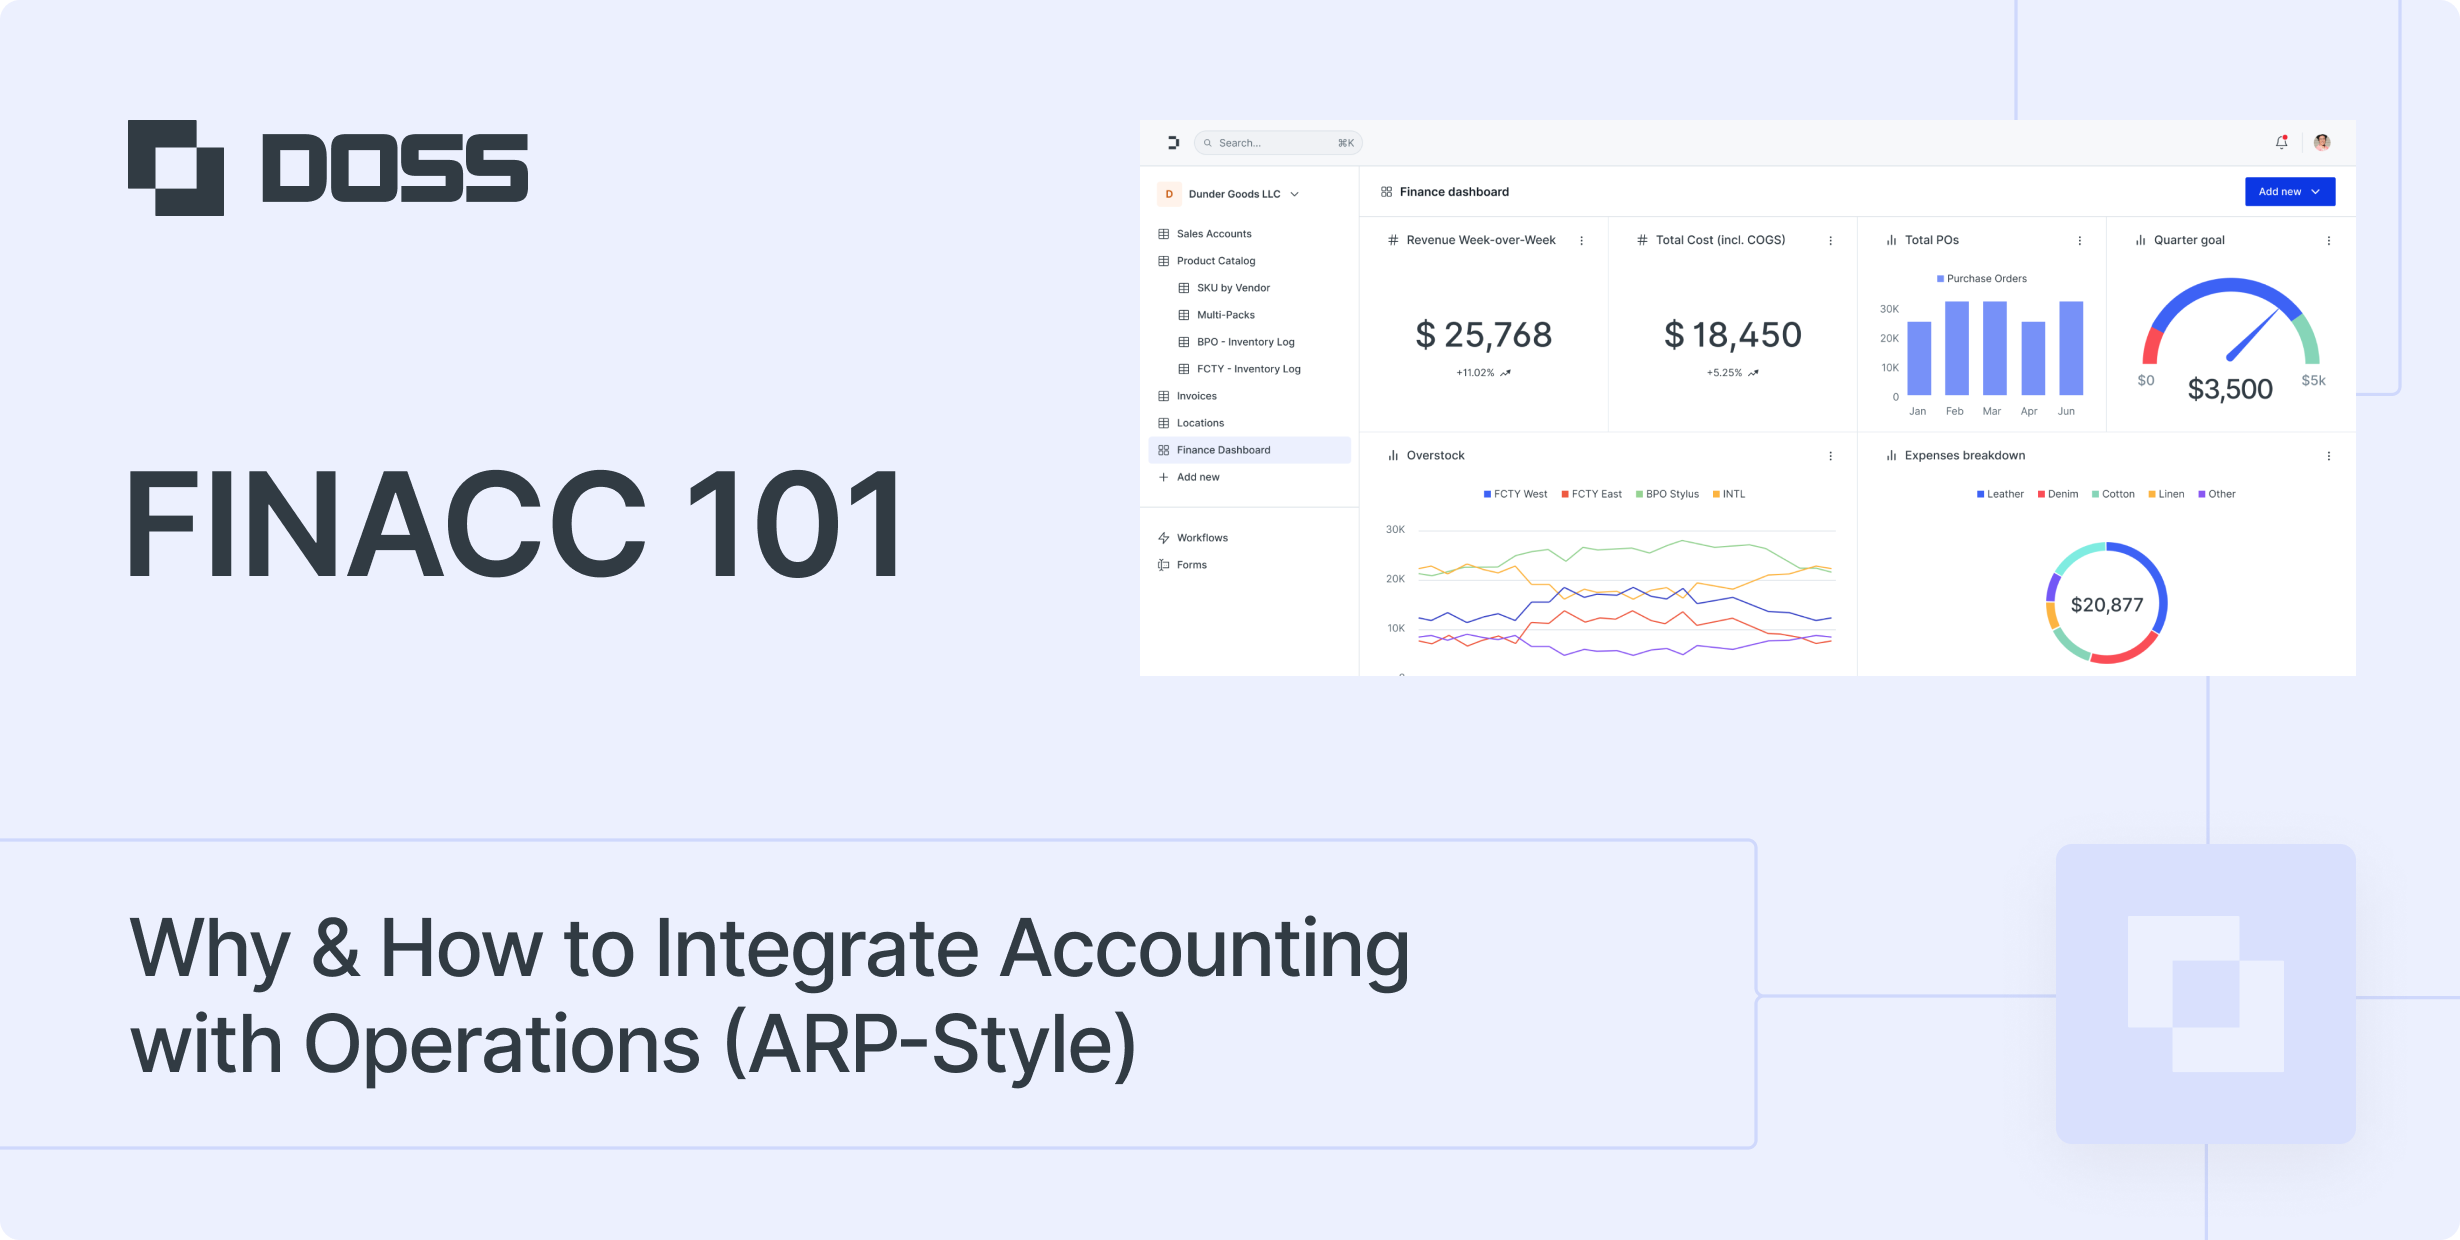Viewport: 2460px width, 1240px height.
Task: Open Revenue Week-over-Week card options menu
Action: (1581, 241)
